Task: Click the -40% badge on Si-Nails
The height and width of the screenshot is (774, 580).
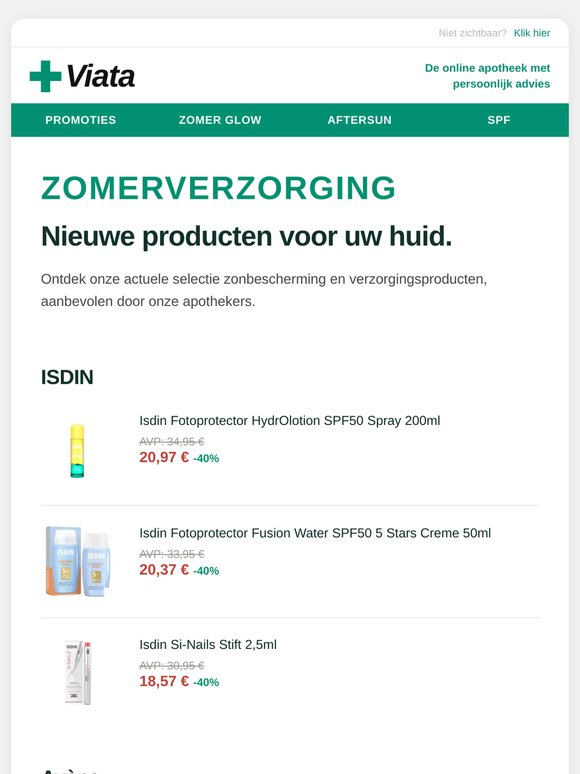Action: pos(206,682)
